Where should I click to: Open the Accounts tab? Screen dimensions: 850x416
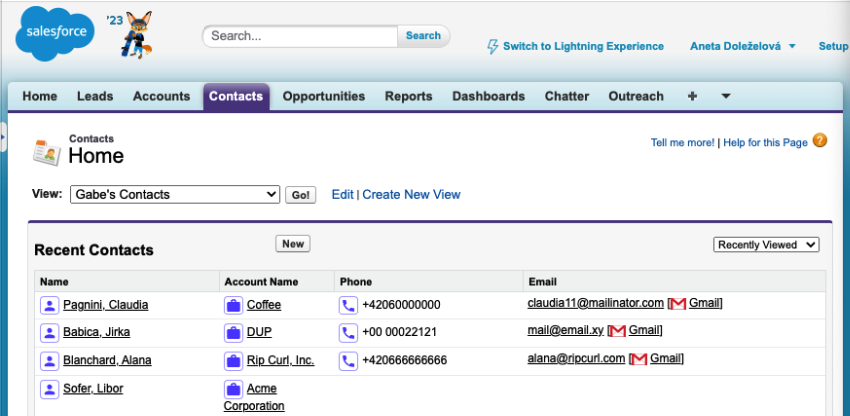tap(162, 97)
